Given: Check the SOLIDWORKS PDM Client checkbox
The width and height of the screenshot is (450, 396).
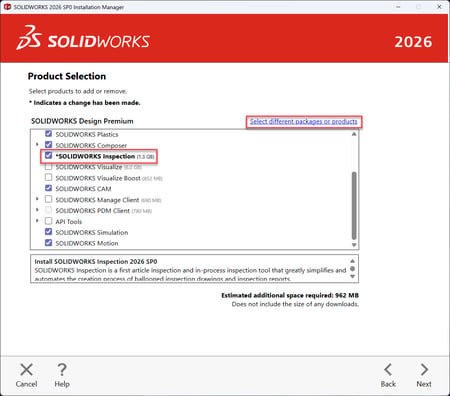Looking at the screenshot, I should pyautogui.click(x=48, y=210).
